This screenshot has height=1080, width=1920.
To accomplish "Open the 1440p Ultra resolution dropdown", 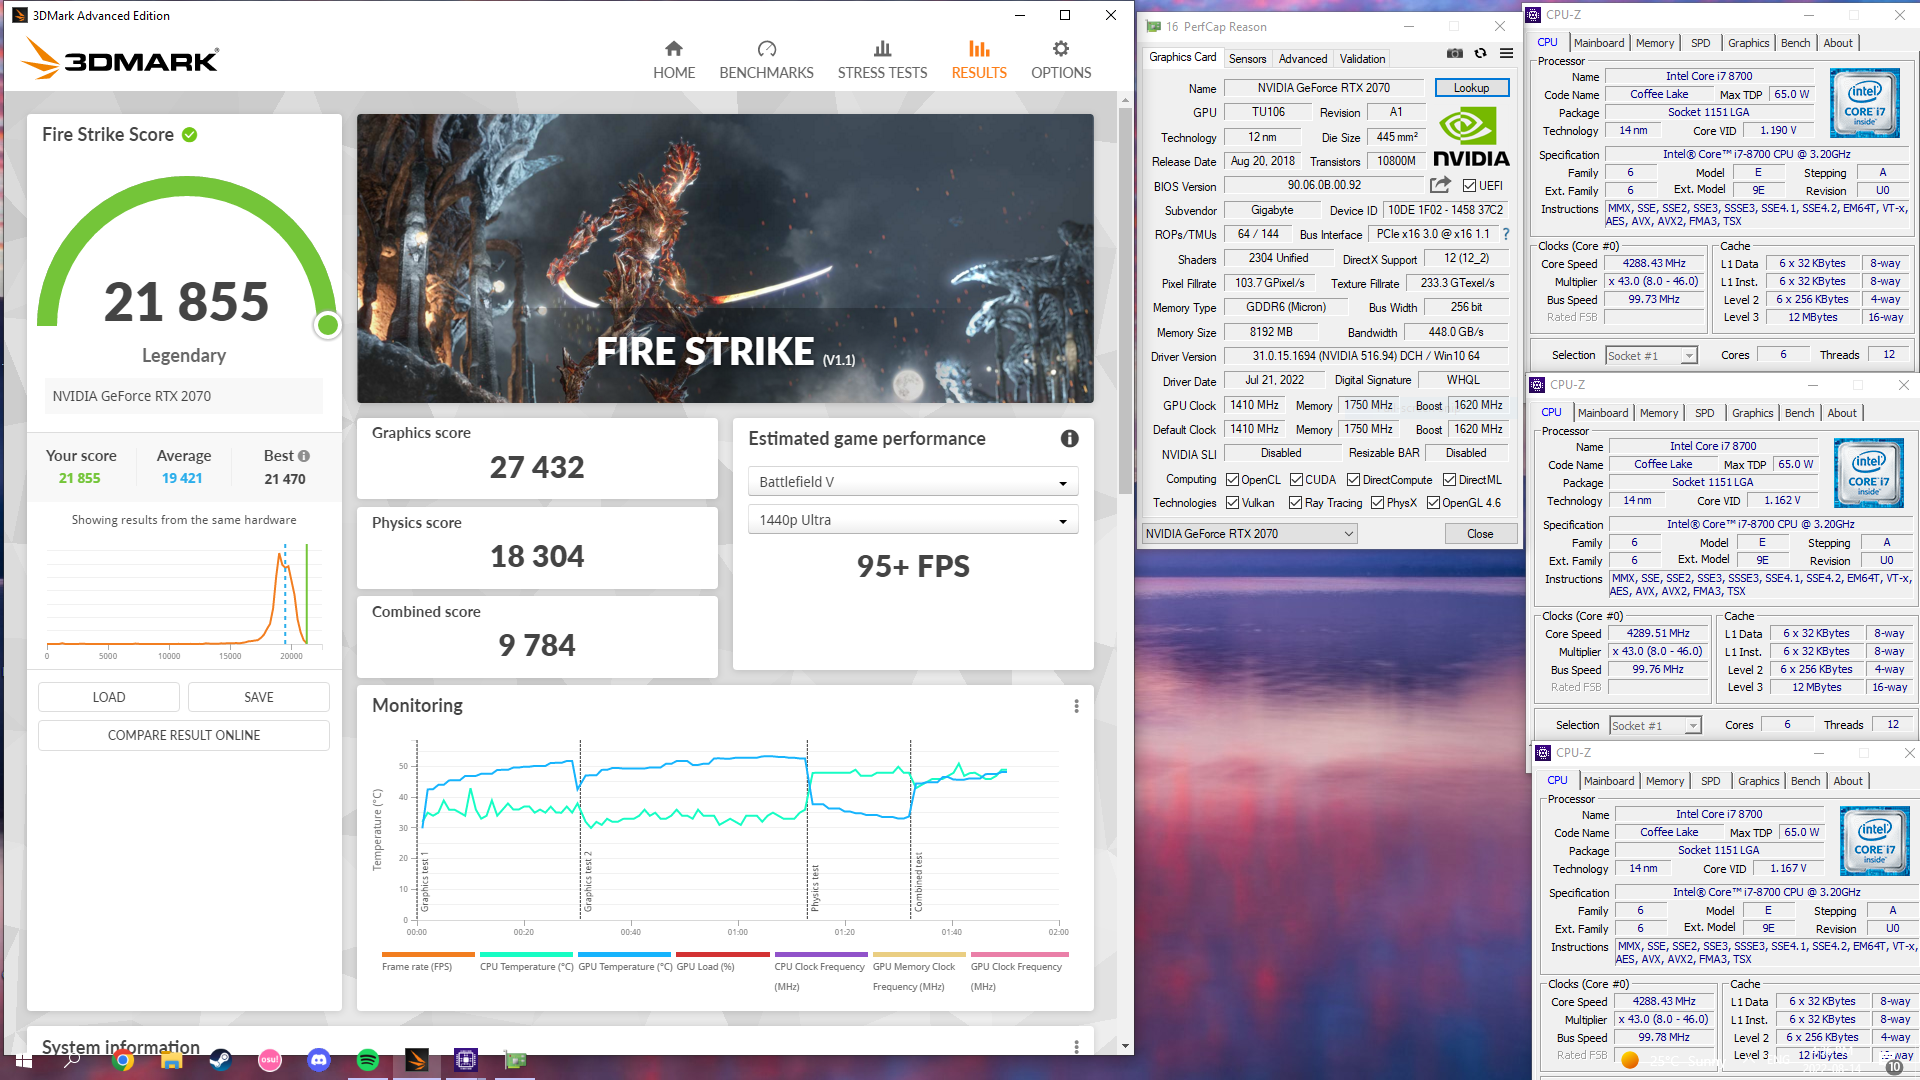I will 913,520.
